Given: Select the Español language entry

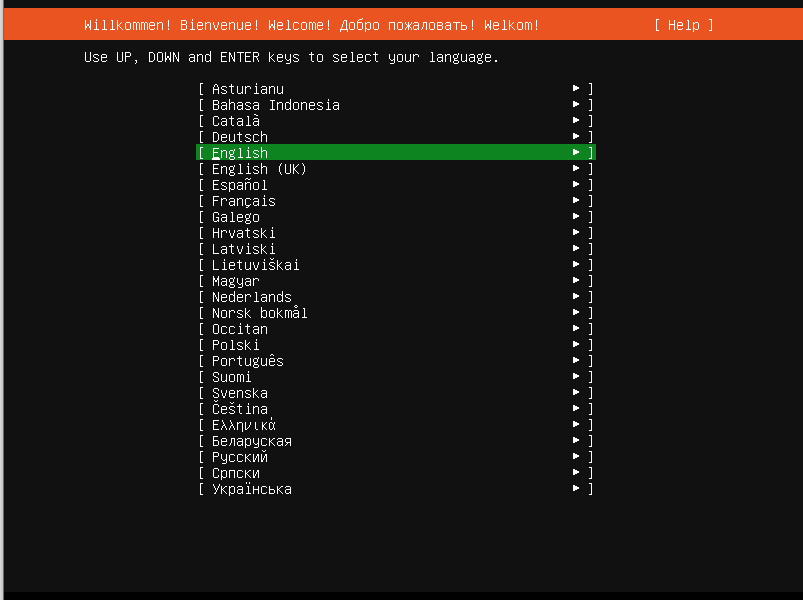Looking at the screenshot, I should [239, 185].
